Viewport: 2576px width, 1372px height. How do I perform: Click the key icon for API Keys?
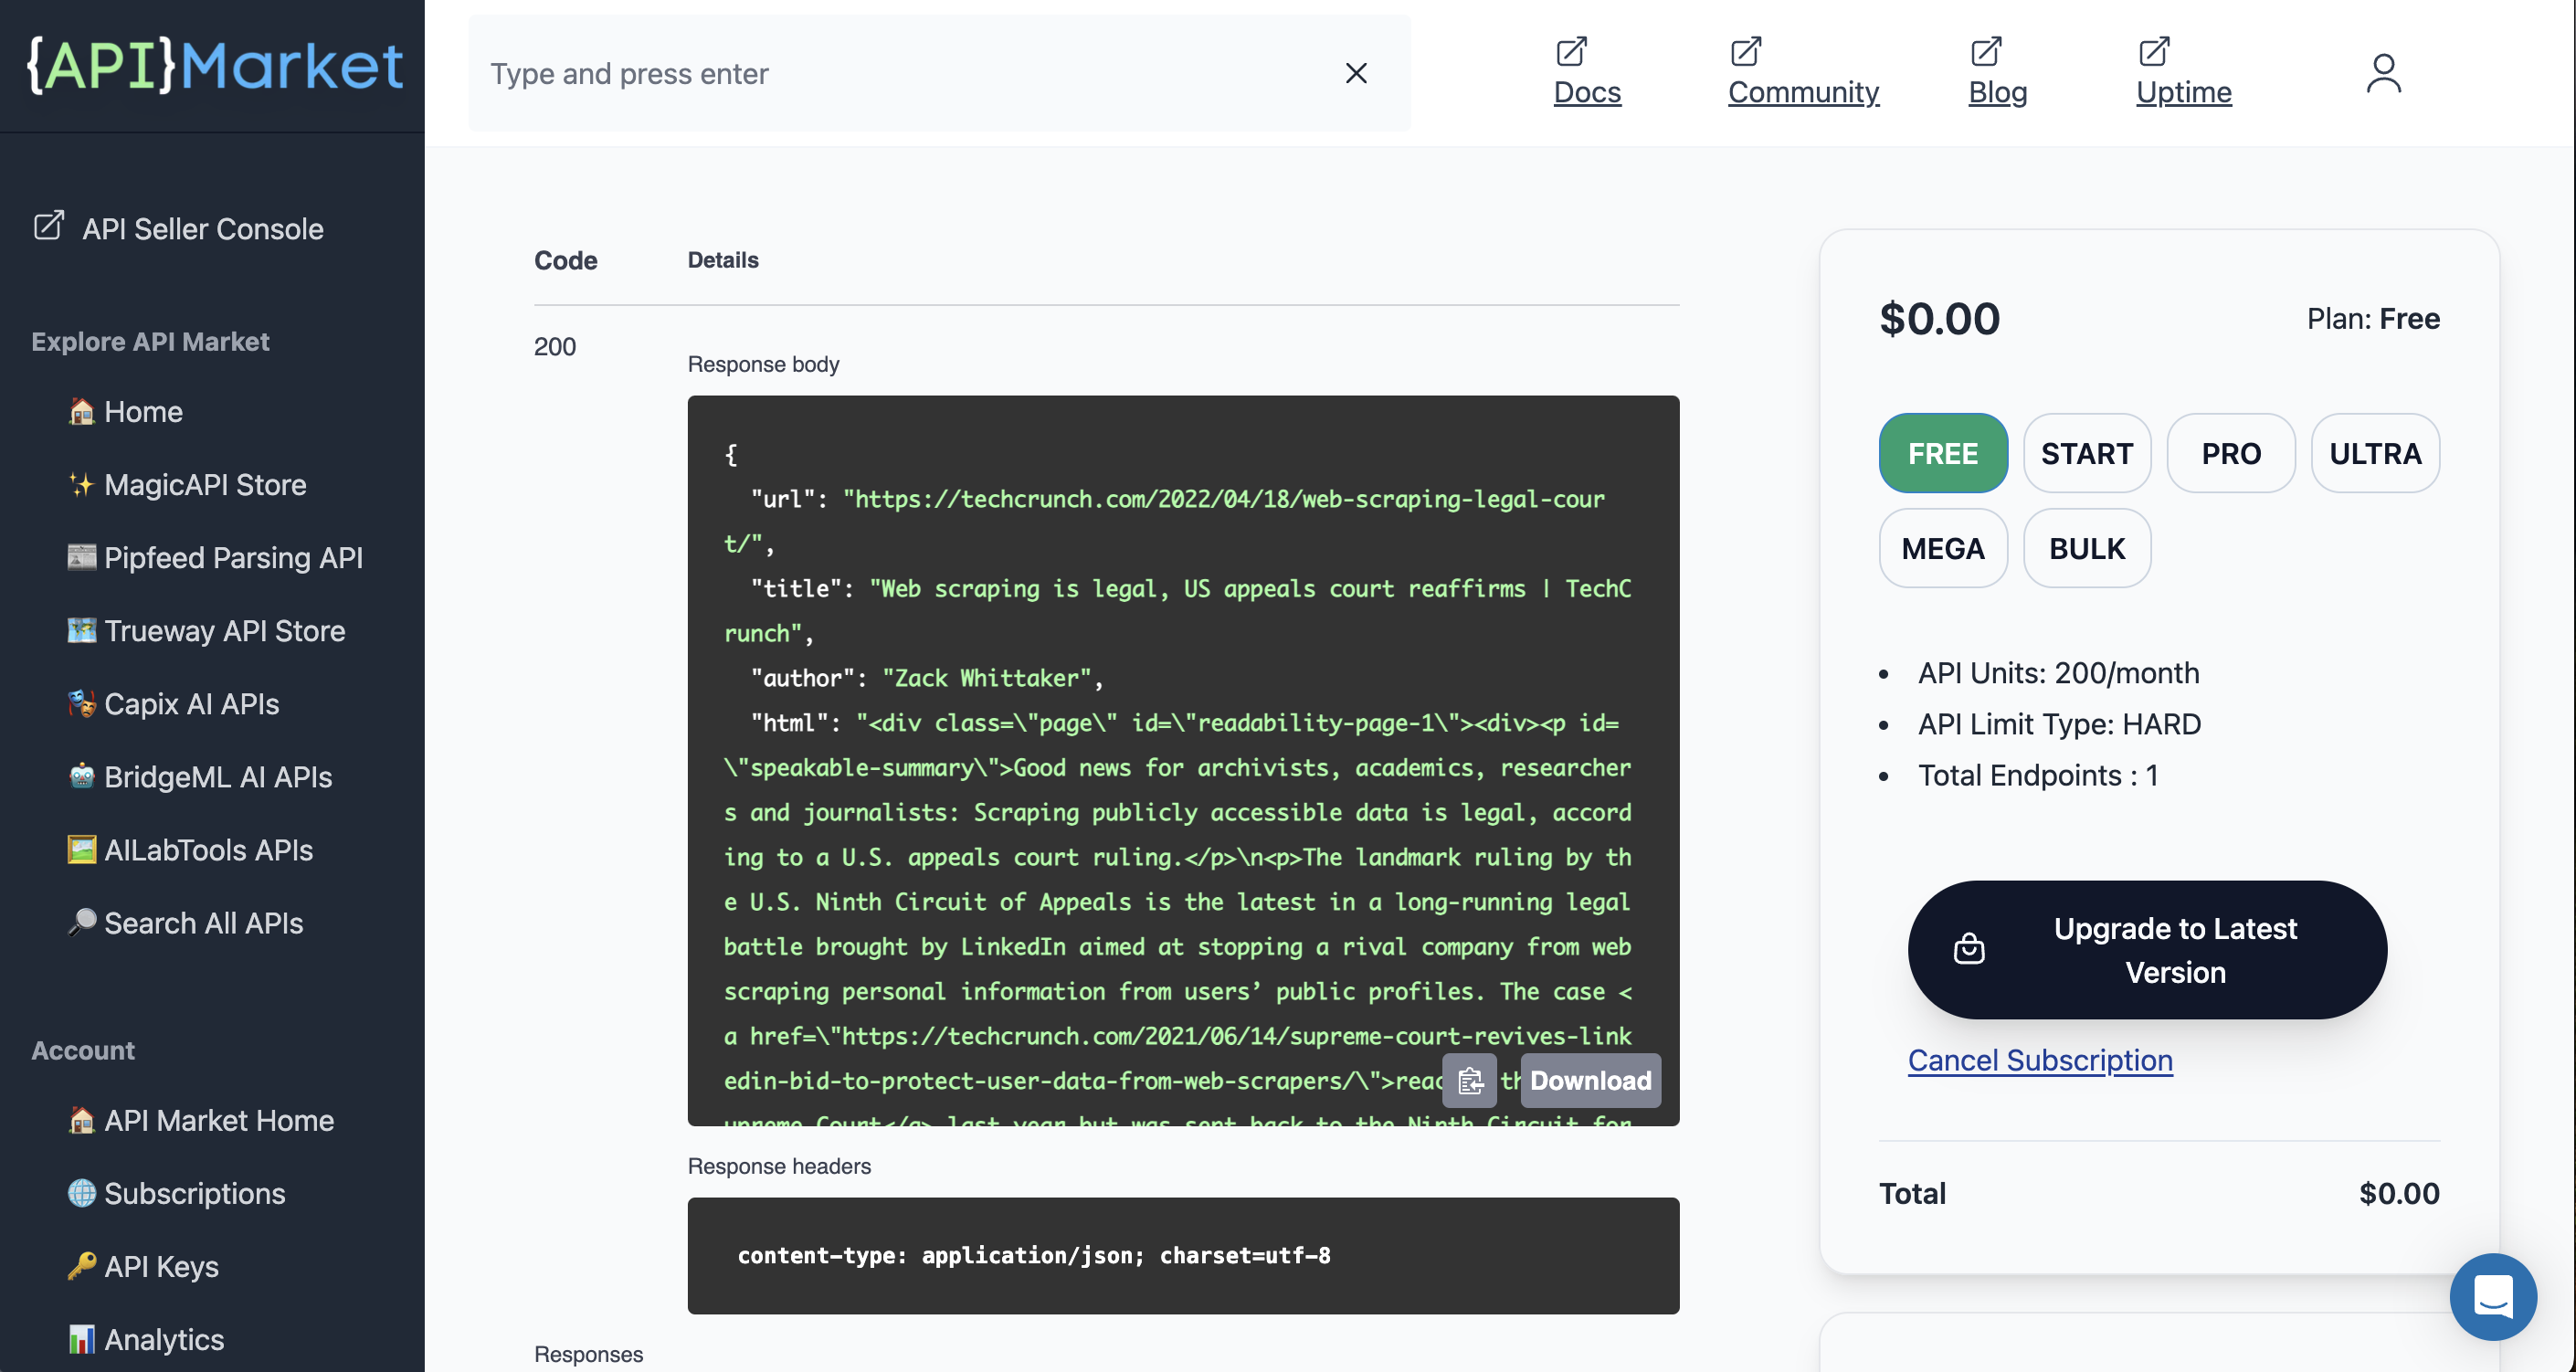tap(82, 1266)
